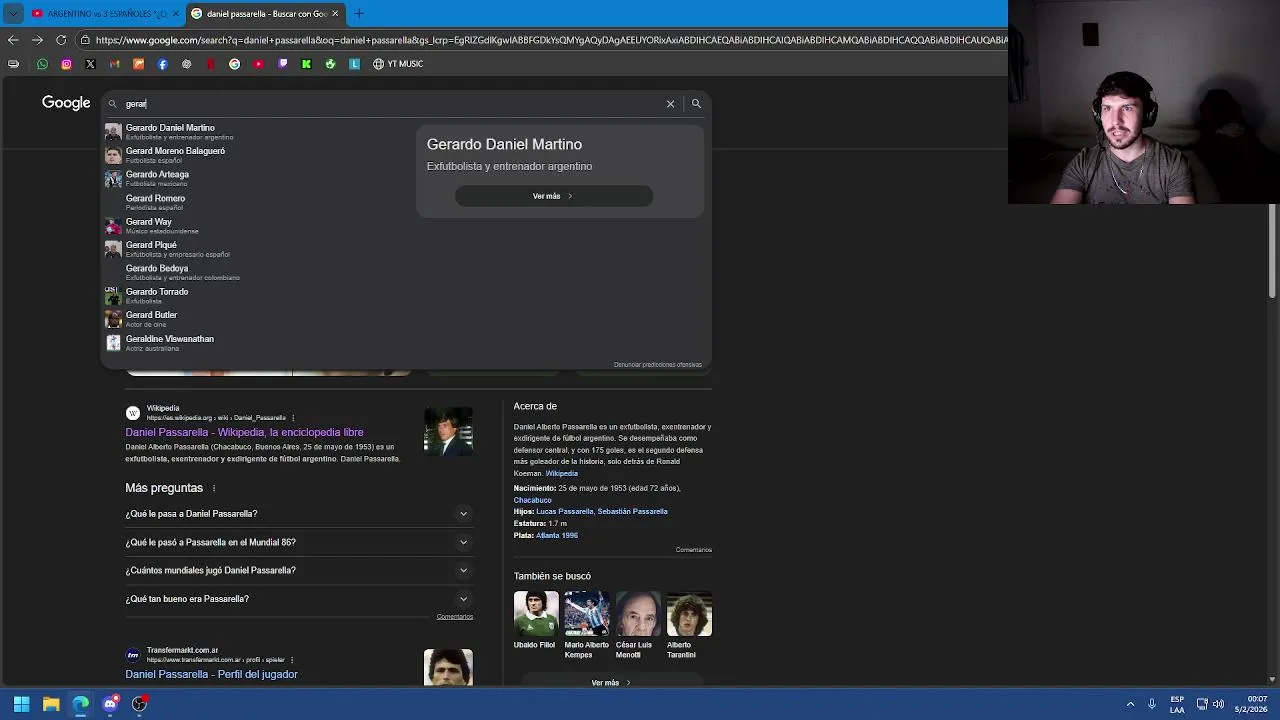Report offensive predictions link
Viewport: 1280px width, 720px height.
pyautogui.click(x=657, y=364)
